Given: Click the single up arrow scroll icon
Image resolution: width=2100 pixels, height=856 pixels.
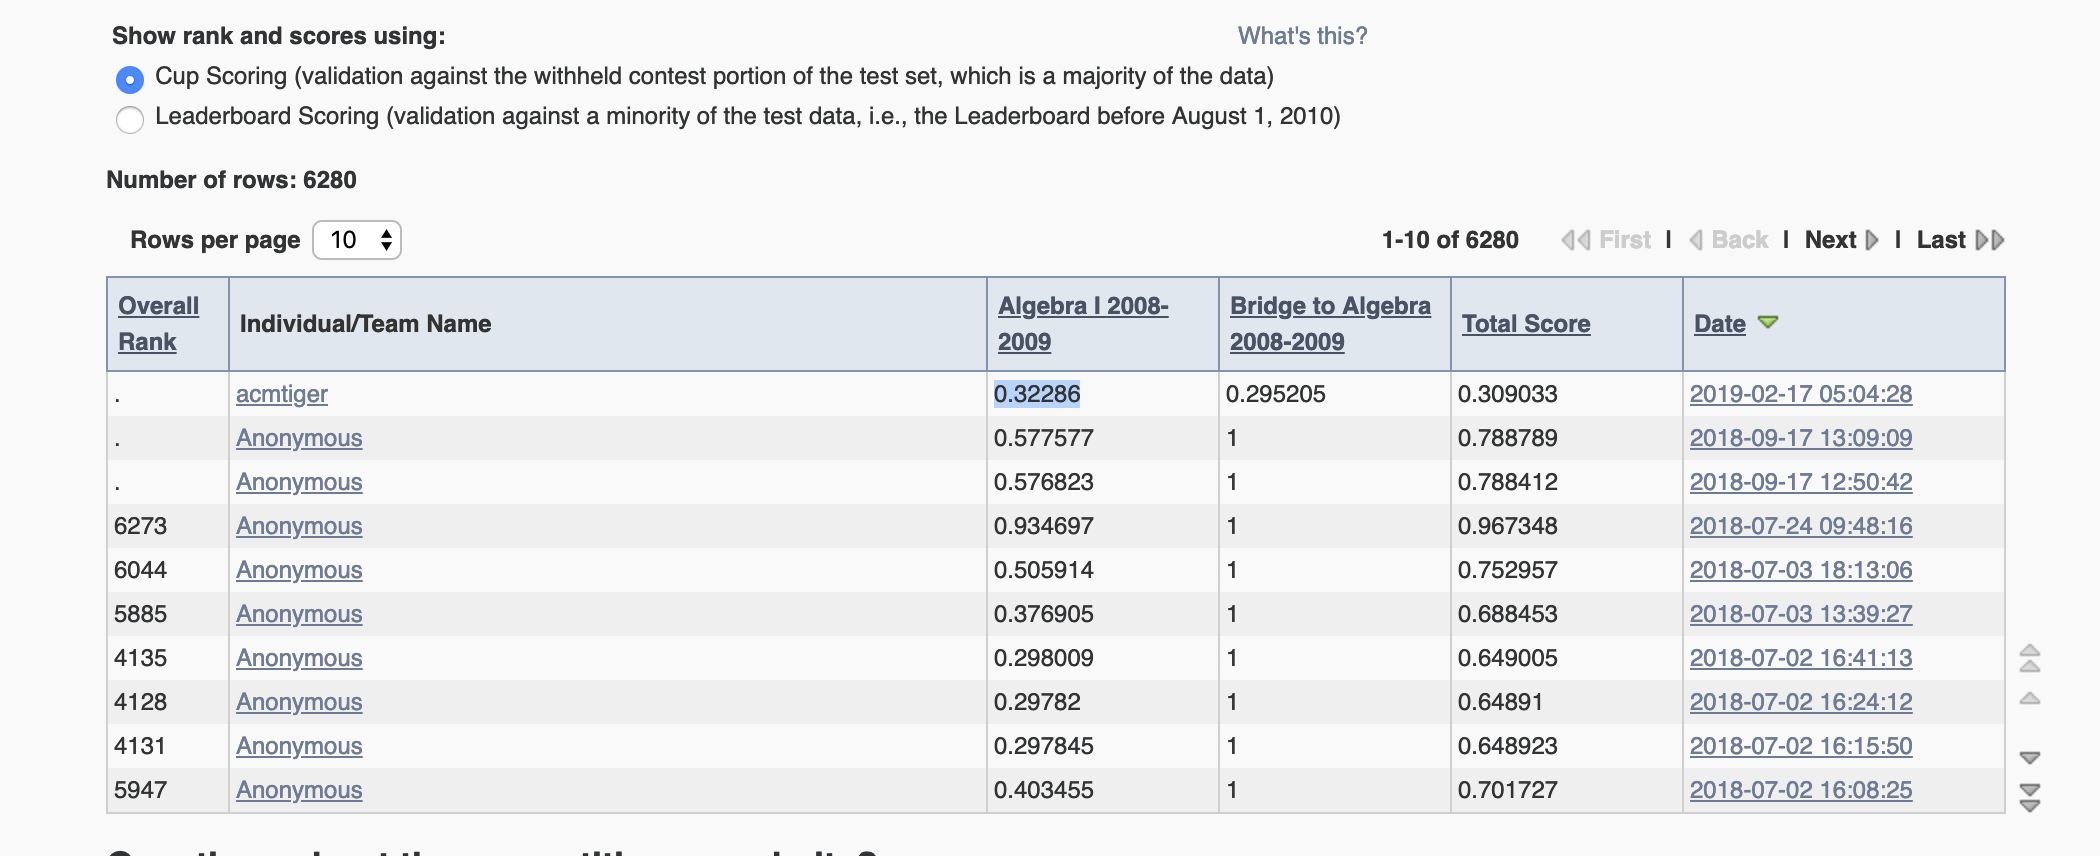Looking at the screenshot, I should 2030,698.
